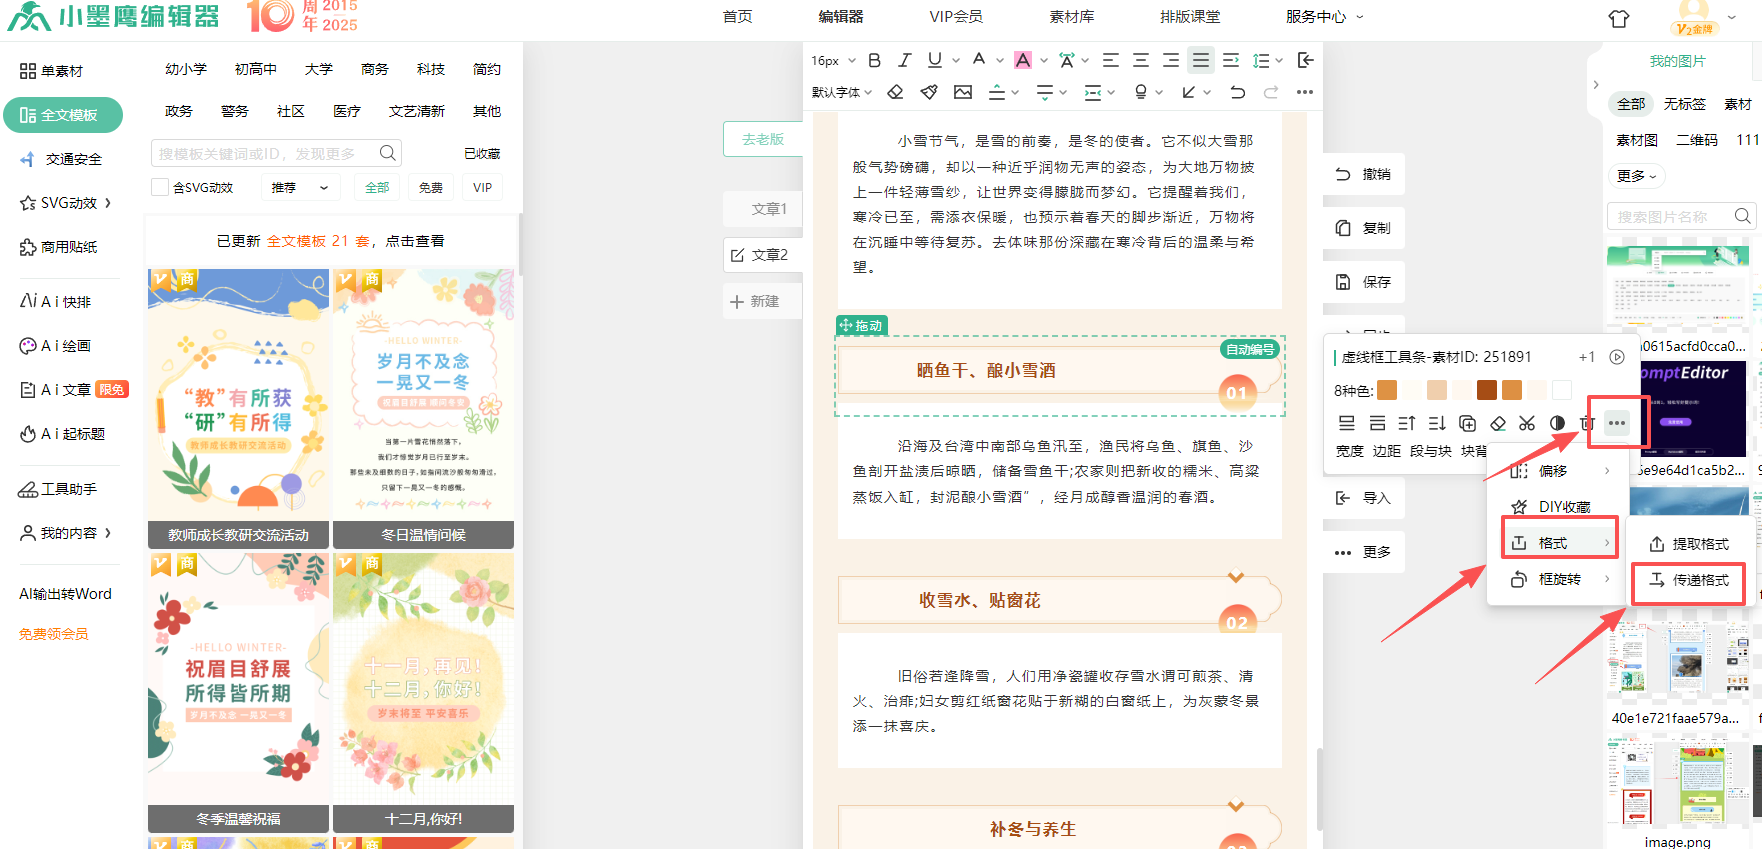The image size is (1762, 849).
Task: Select 传递格式 from the format submenu
Action: [1688, 580]
